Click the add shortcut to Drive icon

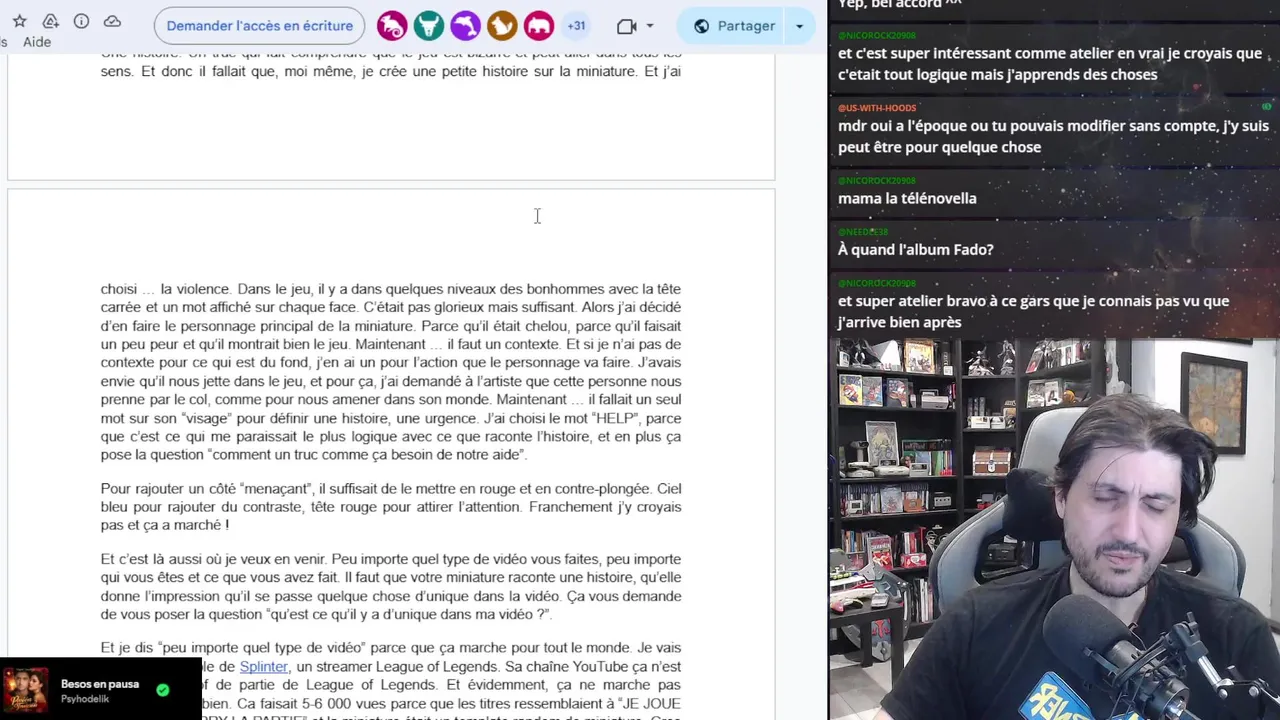click(x=50, y=21)
